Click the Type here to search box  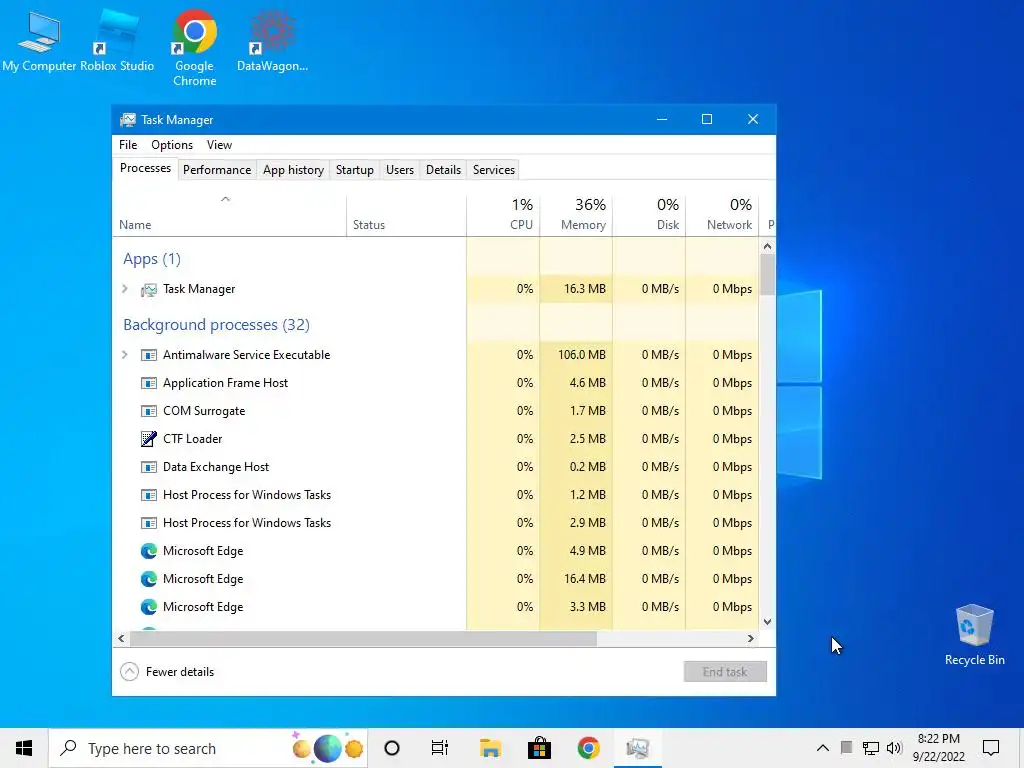point(208,748)
